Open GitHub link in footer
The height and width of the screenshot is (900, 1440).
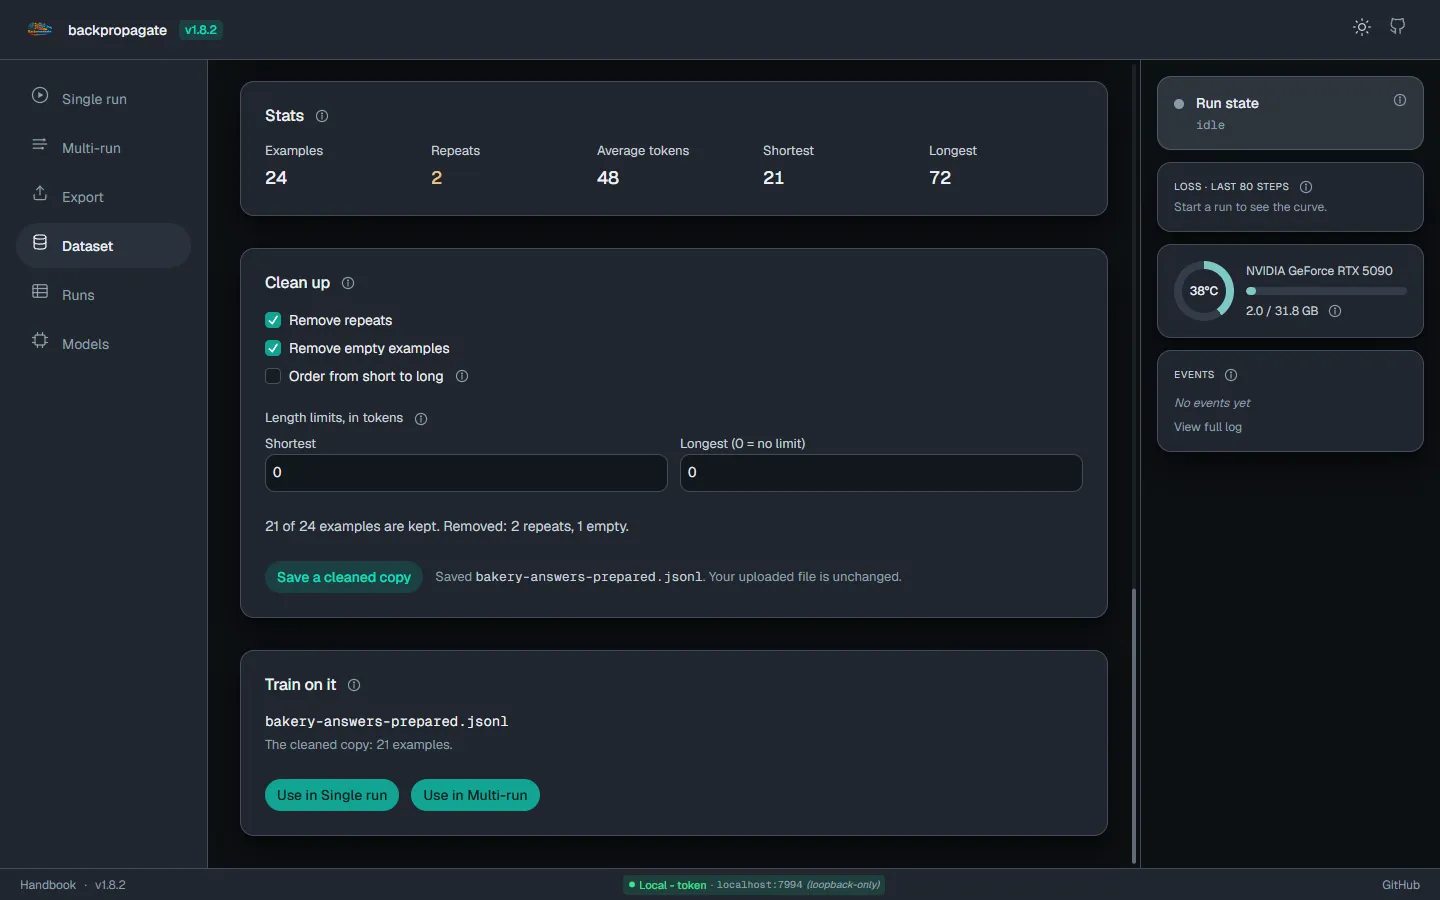tap(1401, 885)
